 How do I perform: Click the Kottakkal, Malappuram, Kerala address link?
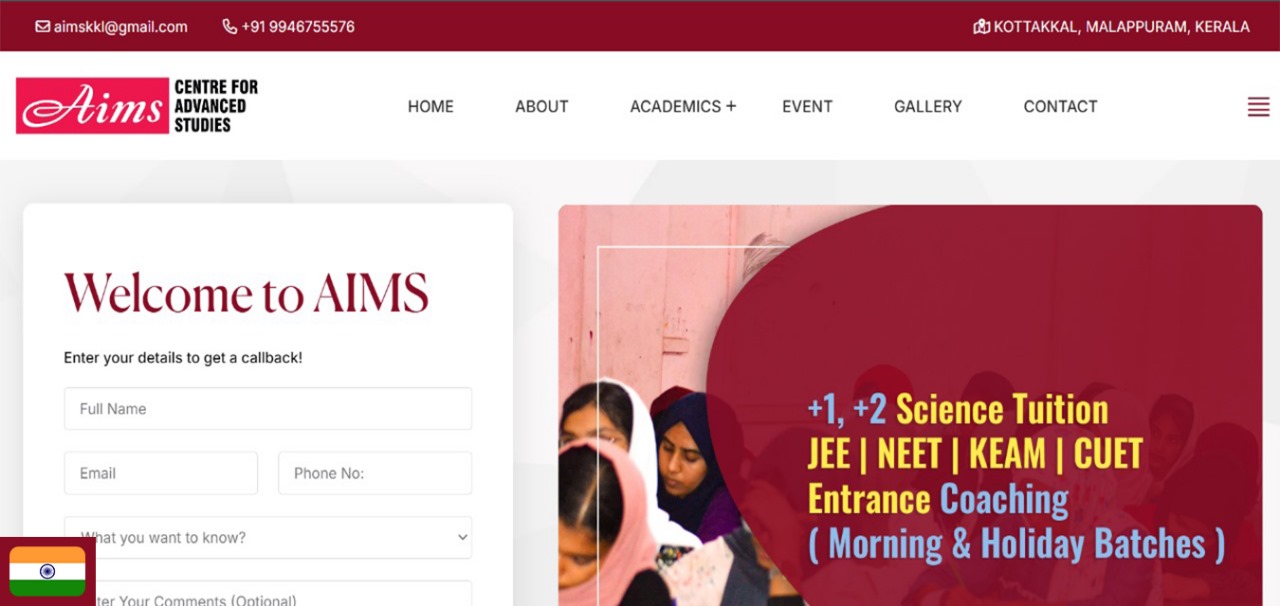[1121, 27]
